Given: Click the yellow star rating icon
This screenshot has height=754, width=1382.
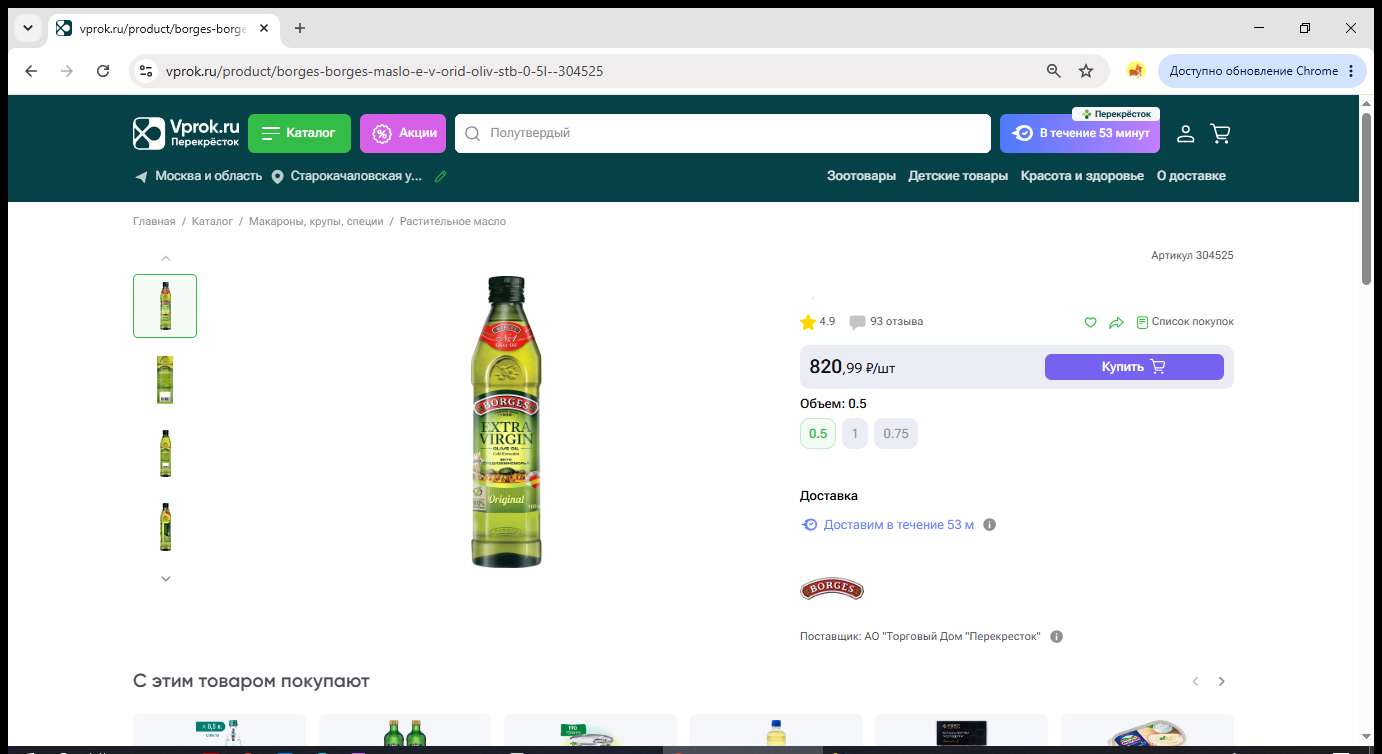Looking at the screenshot, I should click(808, 322).
